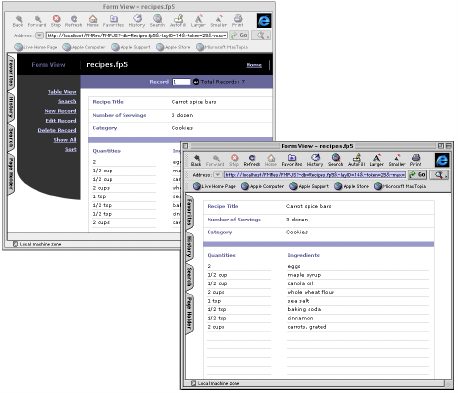
Task: Click the magnifier button beside Go in front window
Action: pos(439,175)
